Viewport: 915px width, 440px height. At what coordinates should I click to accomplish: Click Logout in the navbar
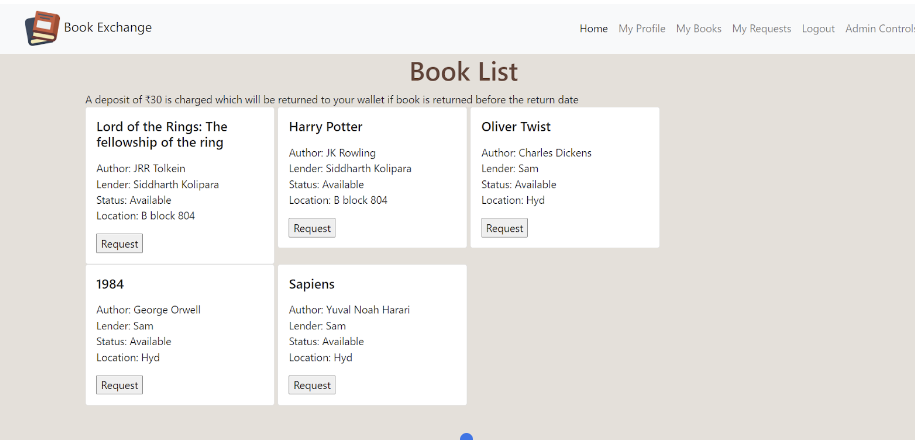(818, 29)
